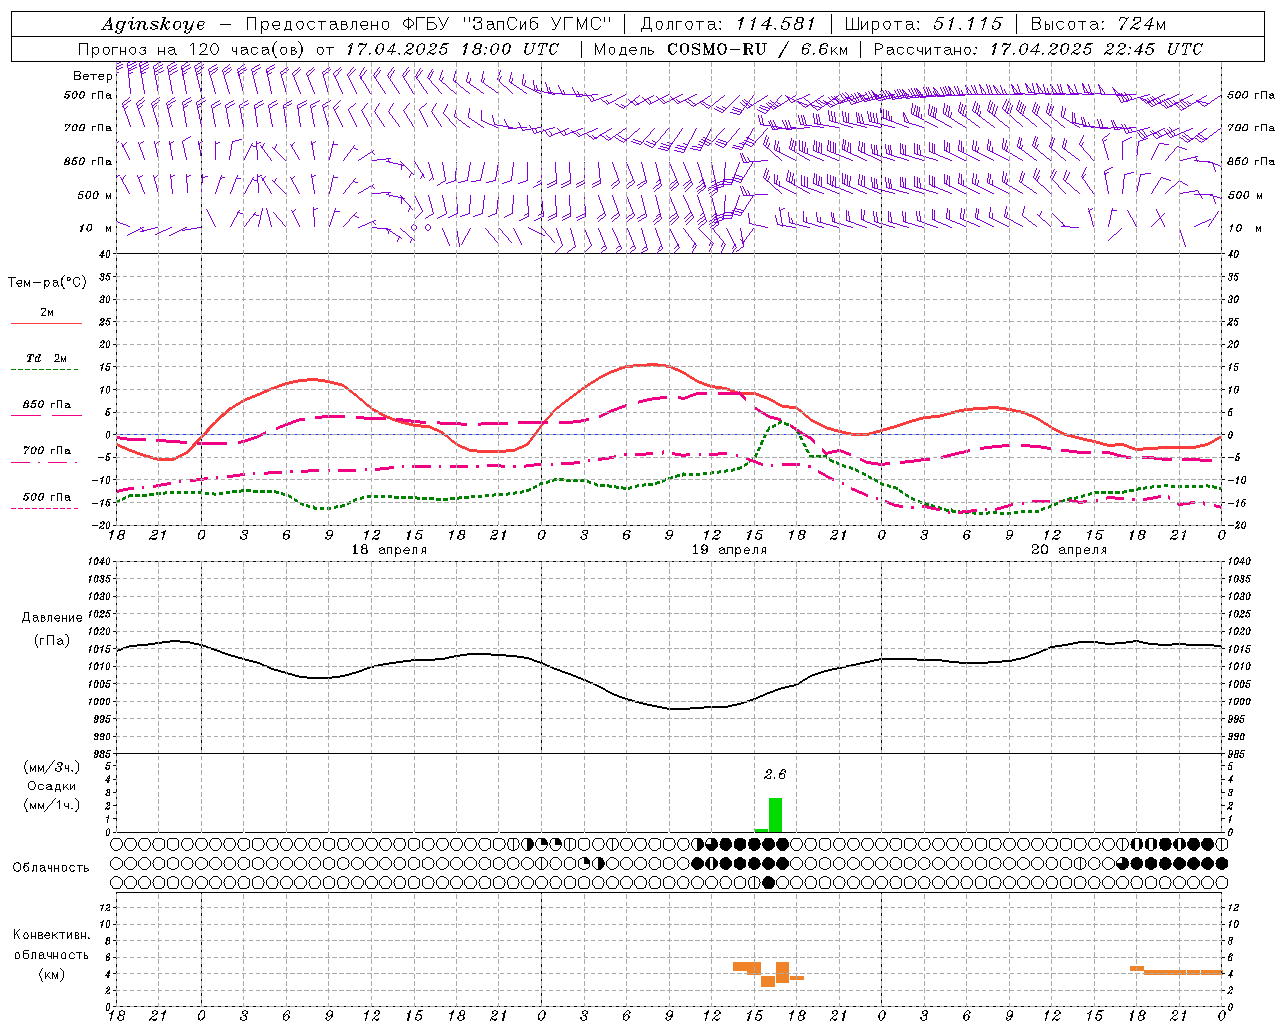This screenshot has height=1024, width=1280.
Task: Click the 19 апреля date label
Action: click(729, 550)
